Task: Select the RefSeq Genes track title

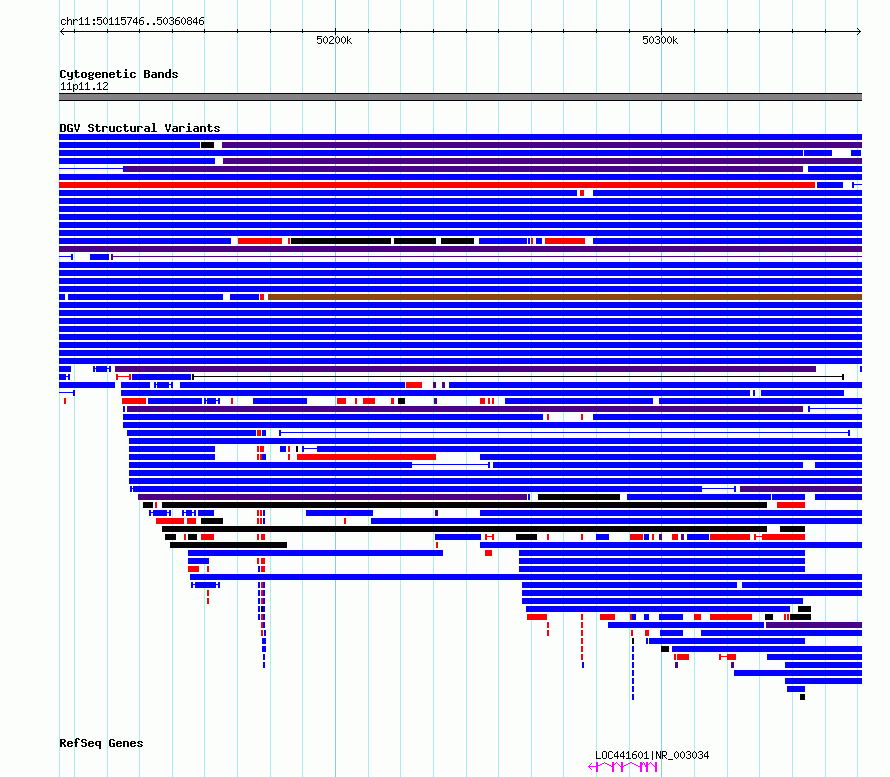Action: 101,743
